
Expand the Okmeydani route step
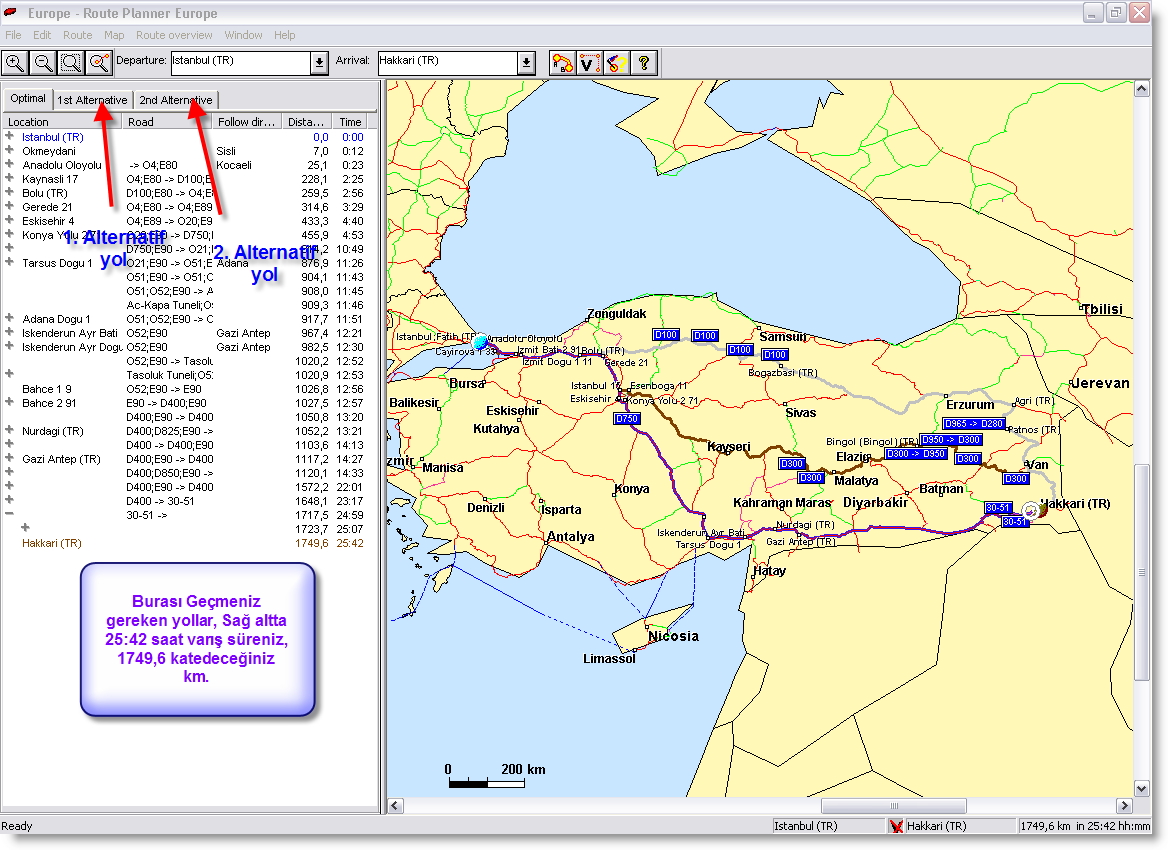(9, 150)
